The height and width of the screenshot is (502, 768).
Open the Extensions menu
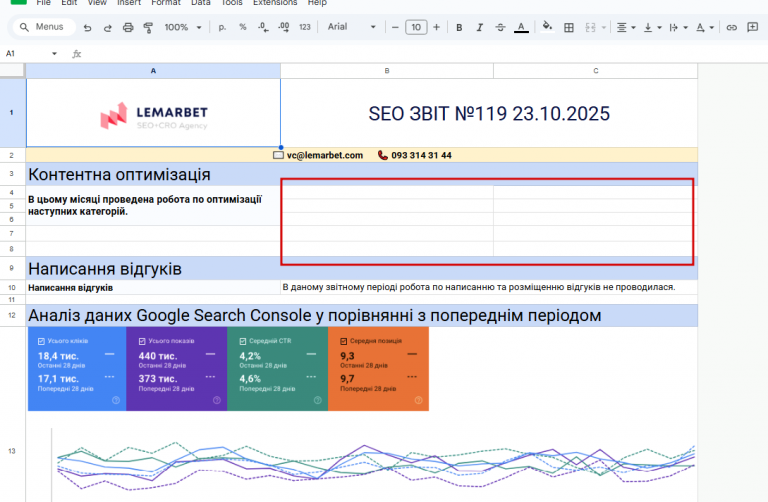tap(275, 3)
